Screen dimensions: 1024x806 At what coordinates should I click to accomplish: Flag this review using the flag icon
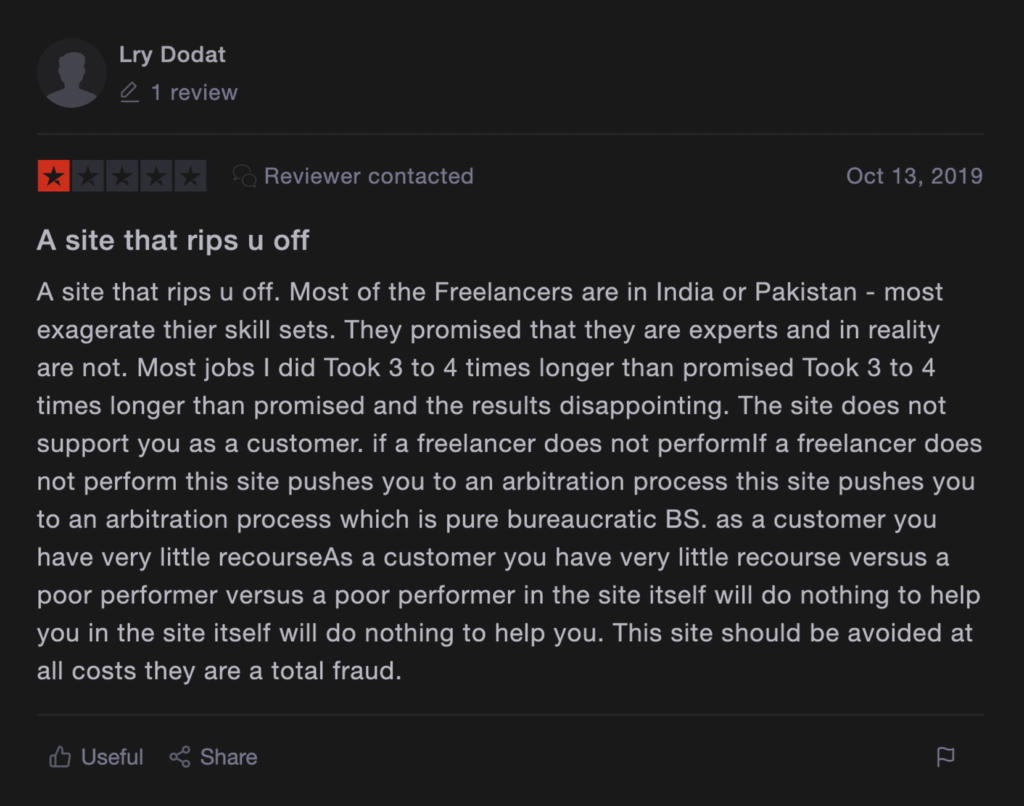(x=945, y=757)
